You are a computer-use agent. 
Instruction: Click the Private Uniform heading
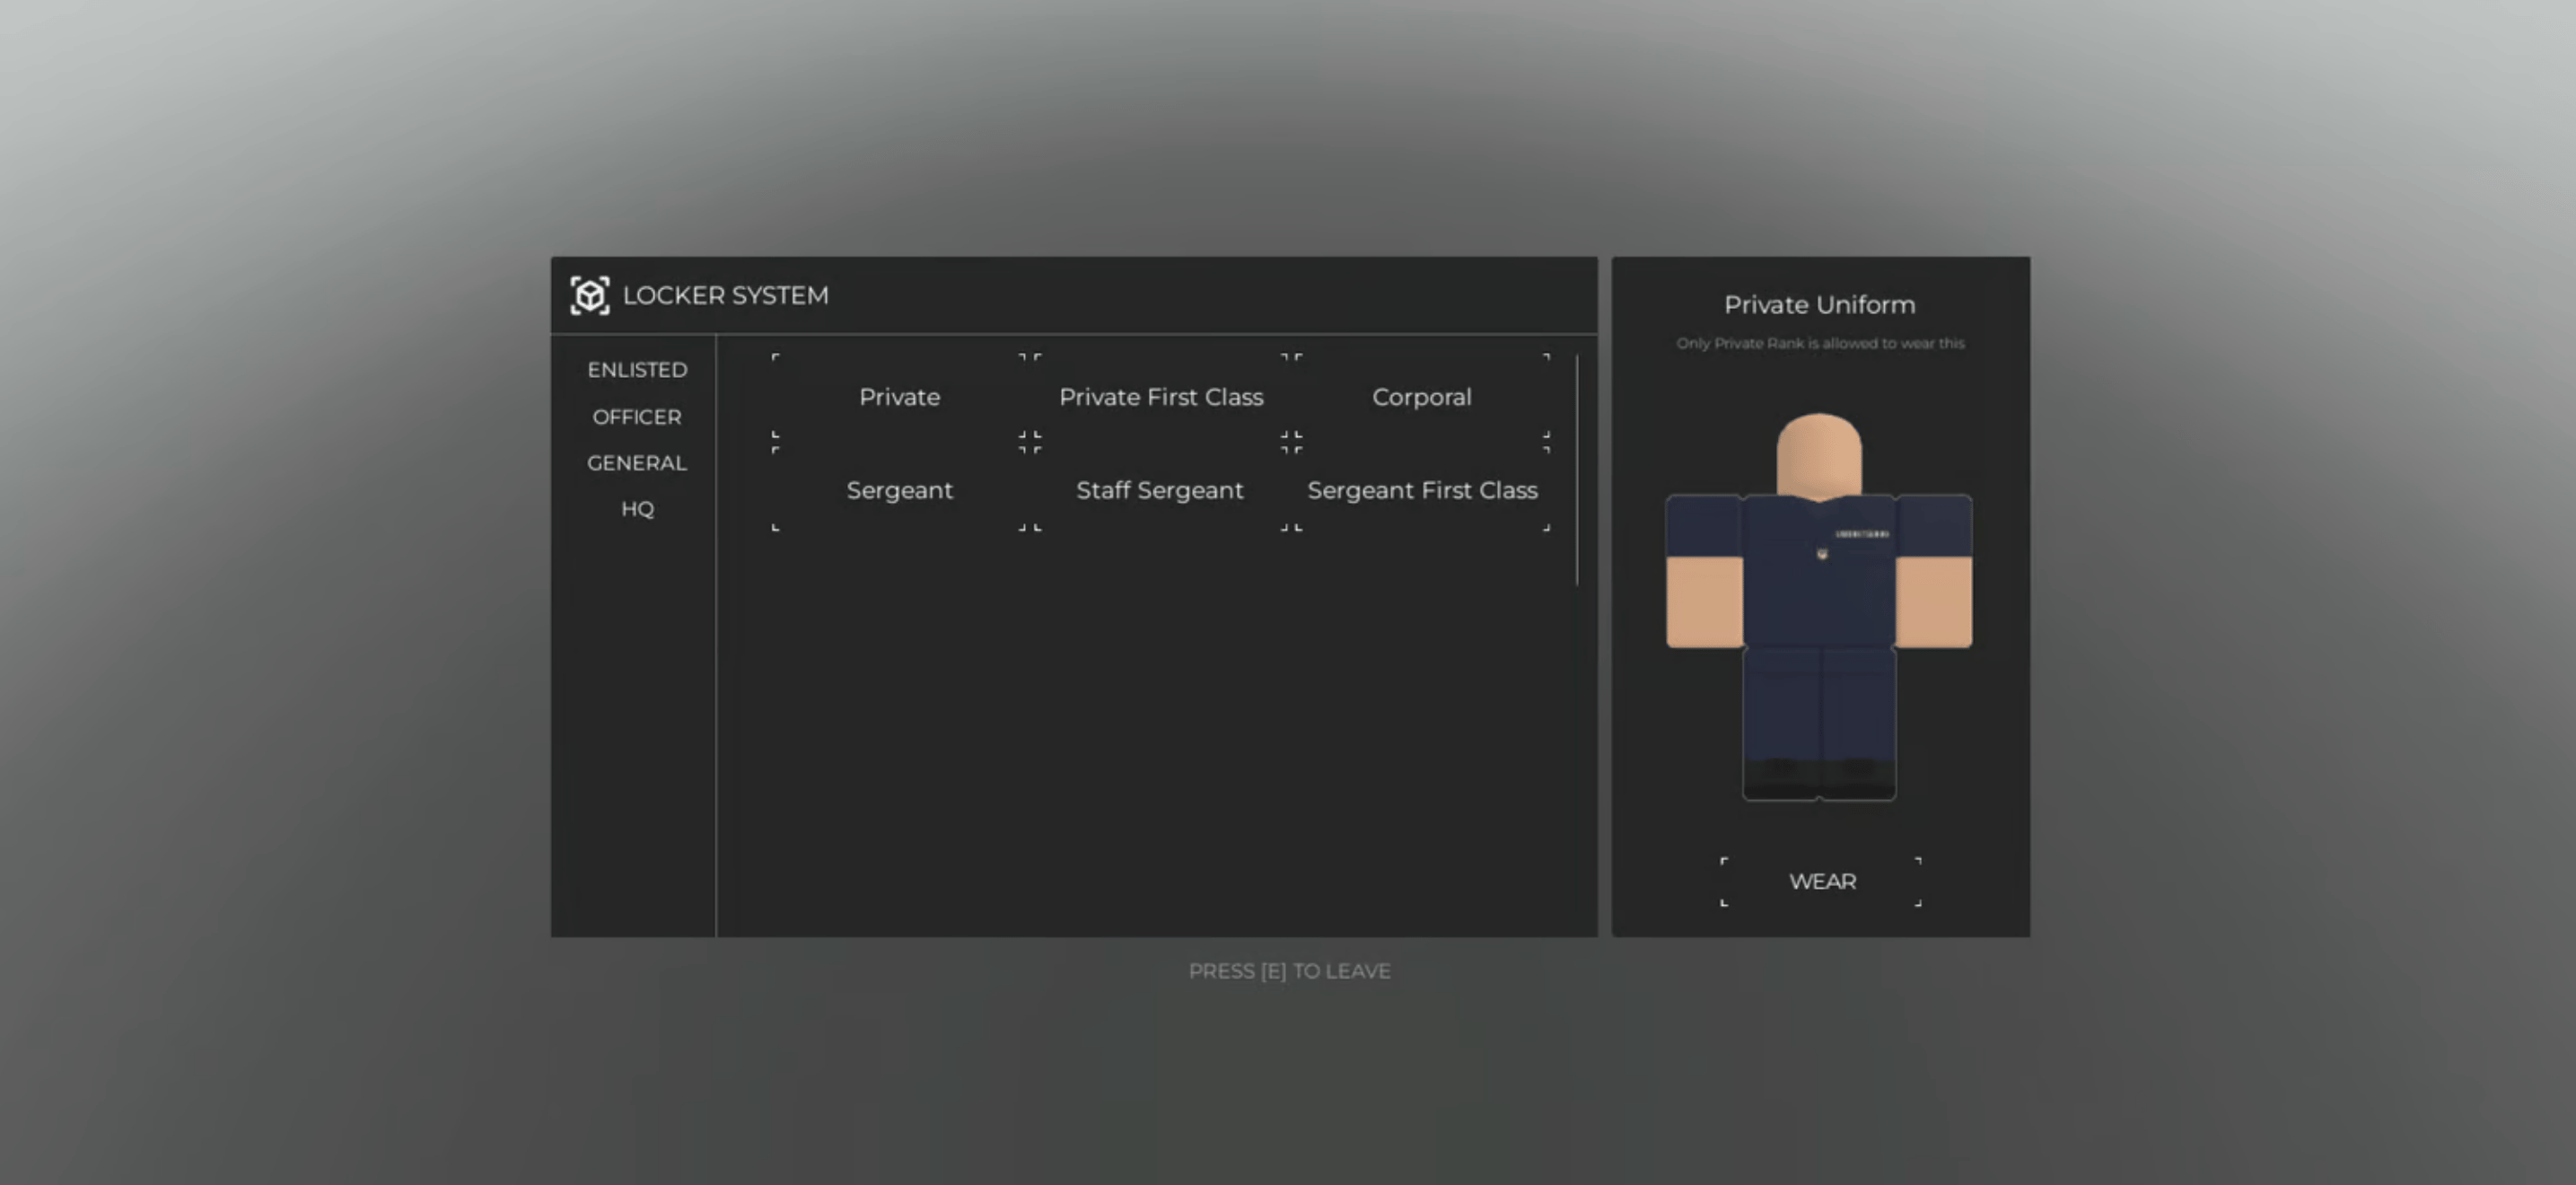1819,305
